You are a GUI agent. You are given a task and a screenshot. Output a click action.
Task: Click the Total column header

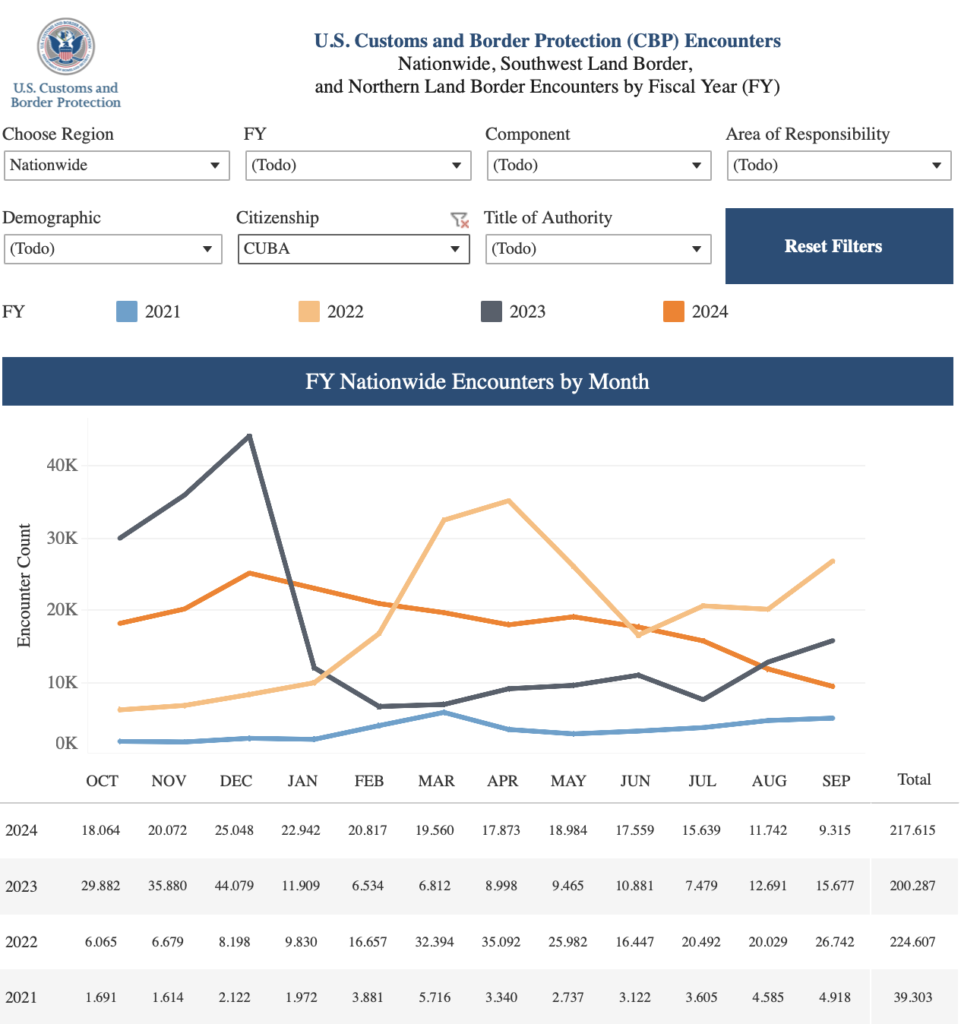coord(913,780)
